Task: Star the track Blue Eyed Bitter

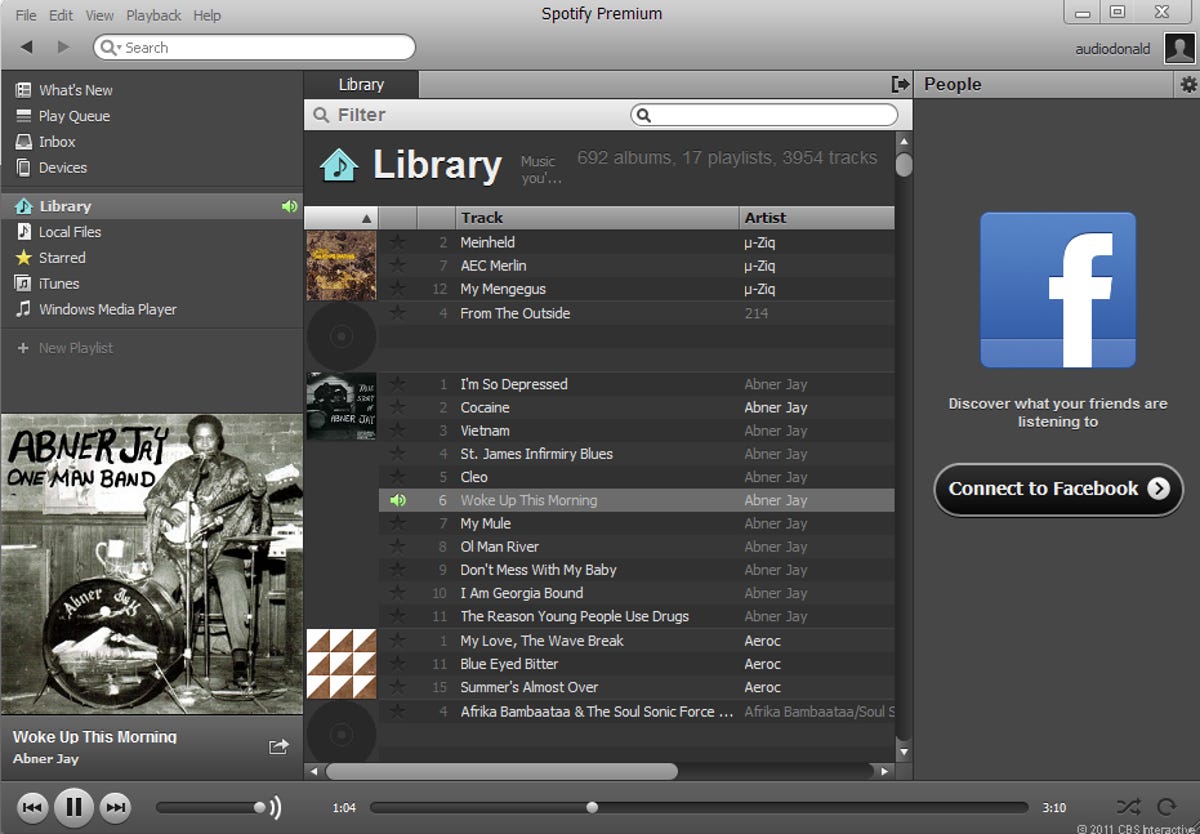Action: click(398, 664)
